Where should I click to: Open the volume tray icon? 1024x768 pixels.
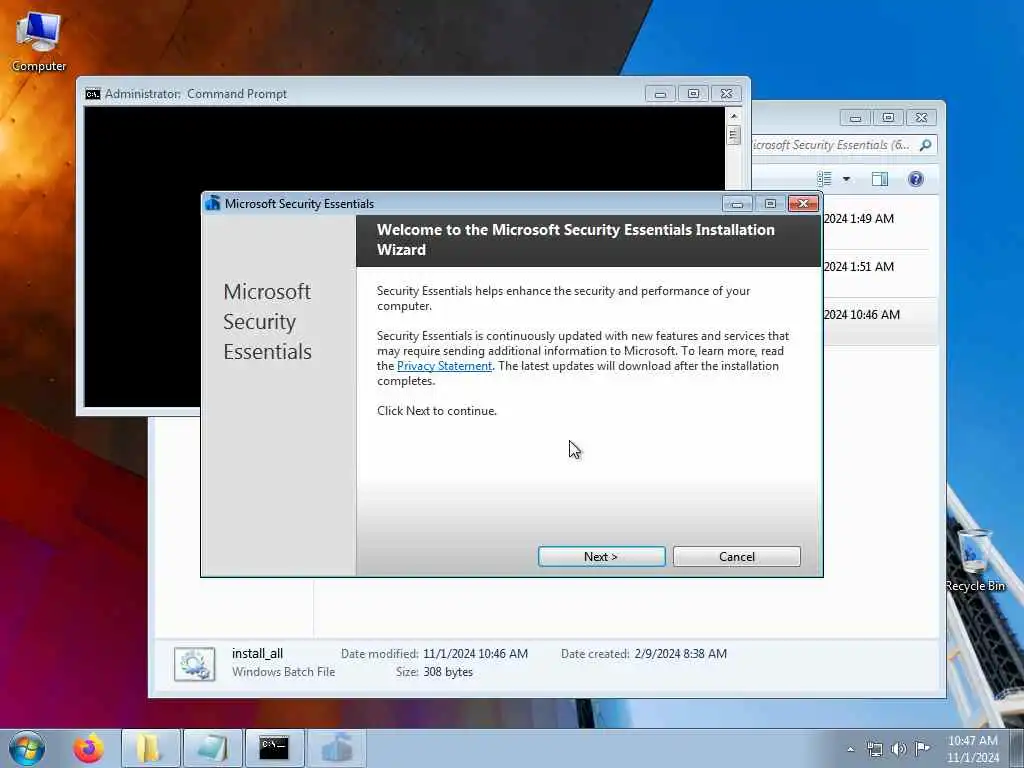[x=899, y=749]
